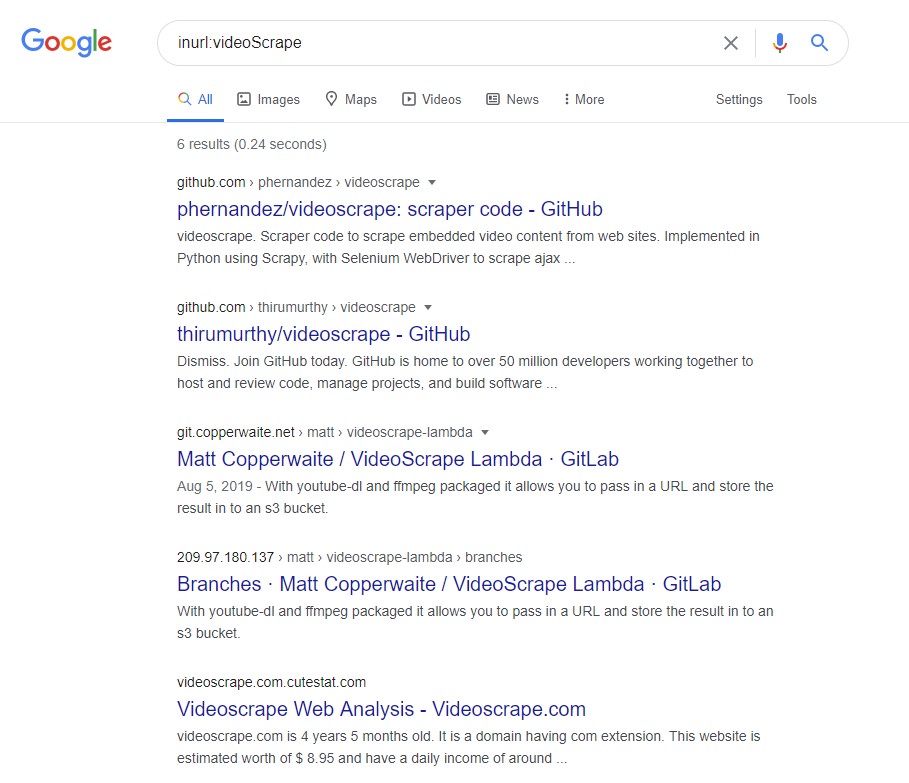
Task: Open search Settings
Action: click(739, 100)
